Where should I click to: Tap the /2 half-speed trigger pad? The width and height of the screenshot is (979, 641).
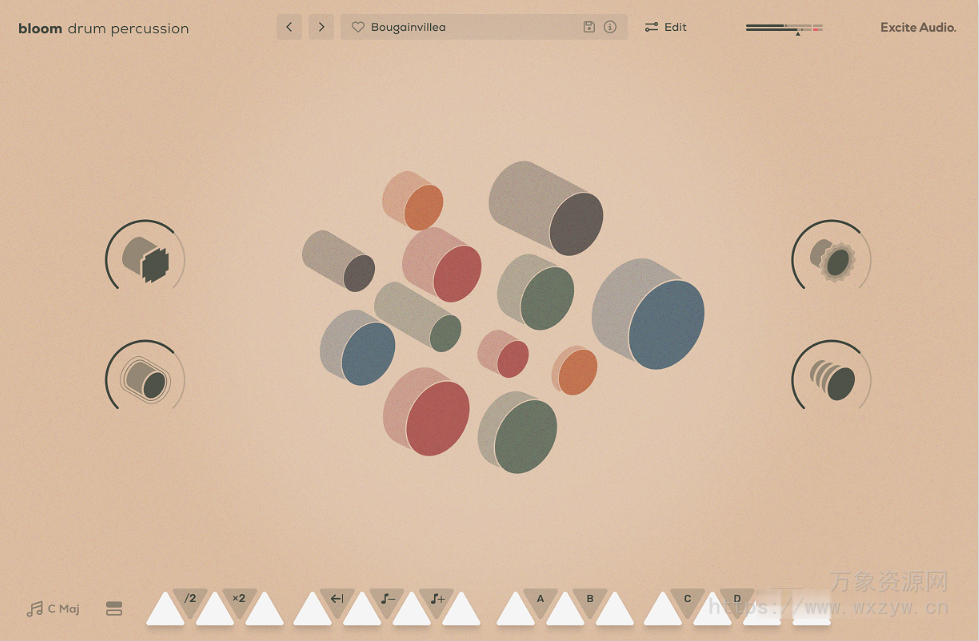pyautogui.click(x=189, y=605)
